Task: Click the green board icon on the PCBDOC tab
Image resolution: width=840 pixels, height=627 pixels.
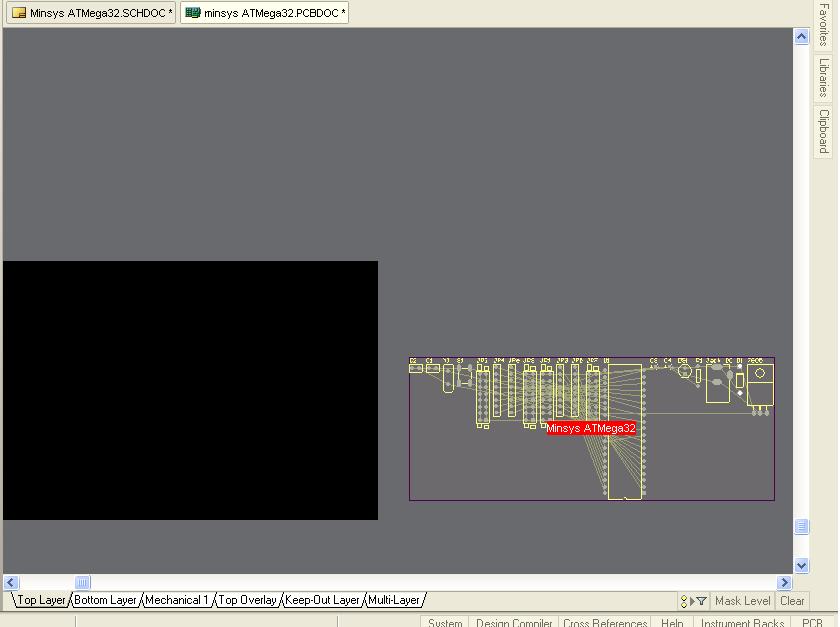Action: [x=193, y=13]
